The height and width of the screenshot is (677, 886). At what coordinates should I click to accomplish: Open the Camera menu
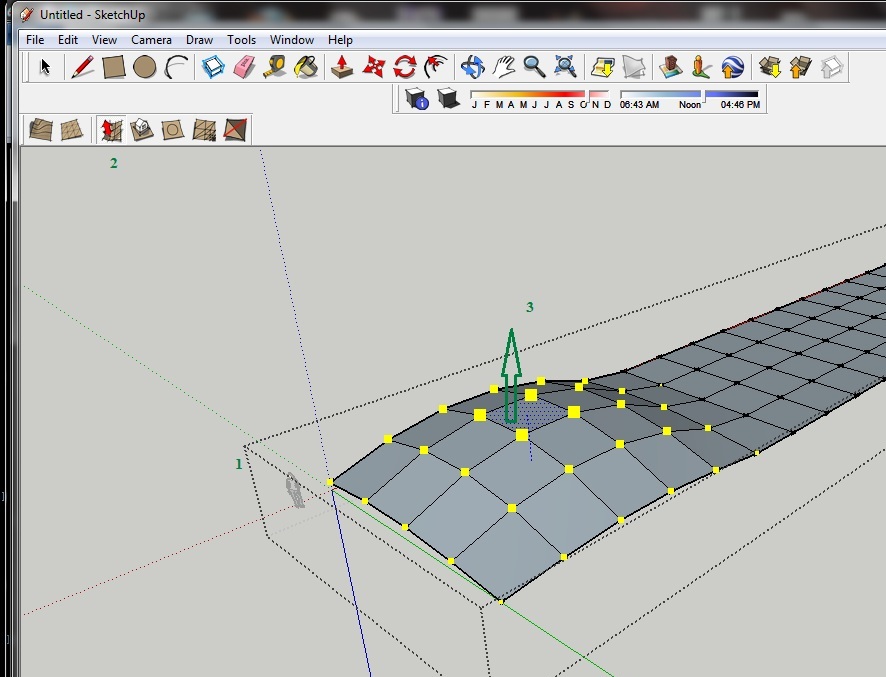point(151,40)
